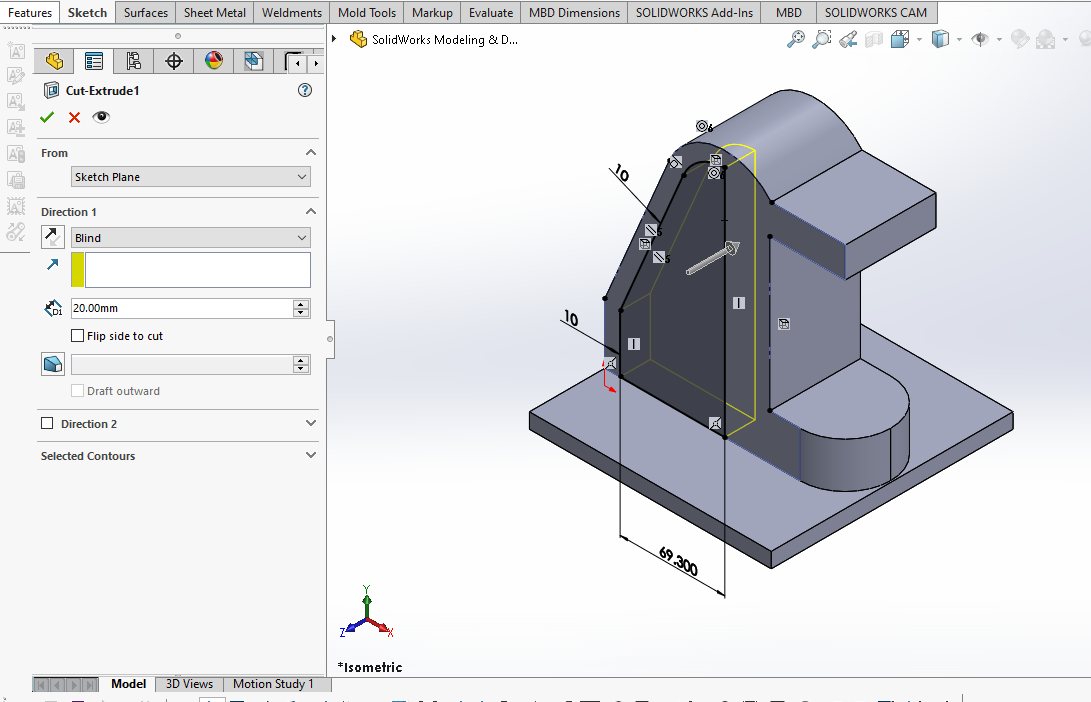Toggle the detailed preview eye icon
The width and height of the screenshot is (1091, 702).
[101, 117]
